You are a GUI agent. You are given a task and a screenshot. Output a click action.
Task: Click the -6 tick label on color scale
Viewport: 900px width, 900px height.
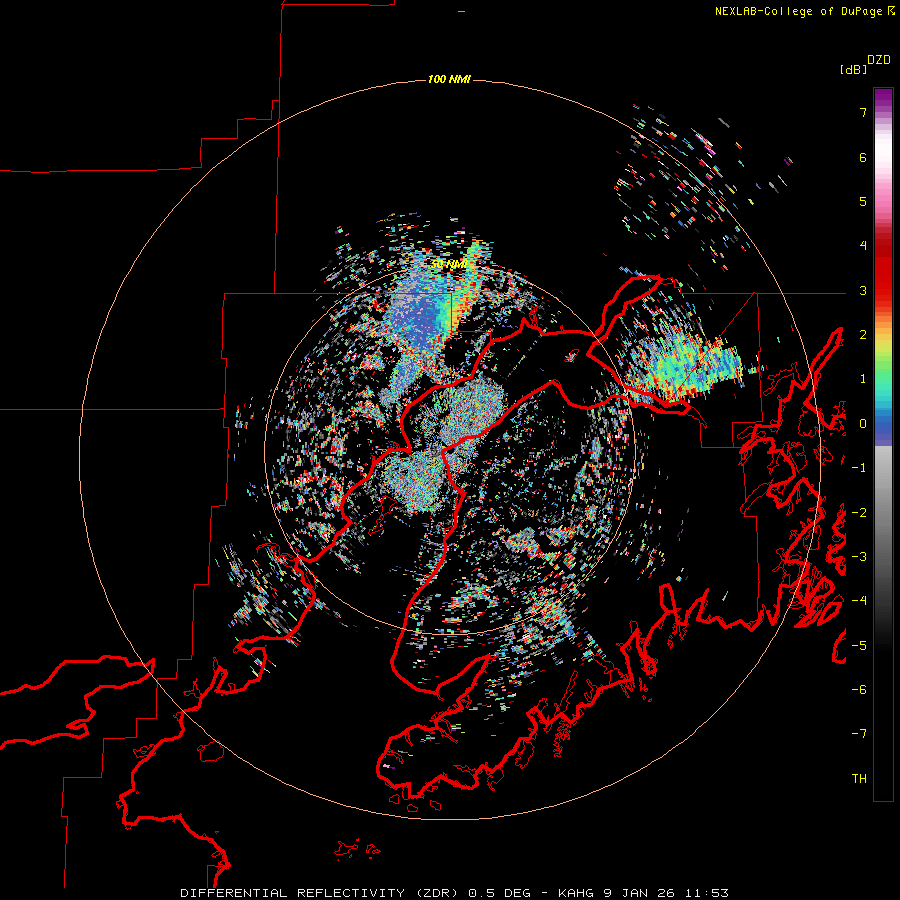pyautogui.click(x=859, y=690)
